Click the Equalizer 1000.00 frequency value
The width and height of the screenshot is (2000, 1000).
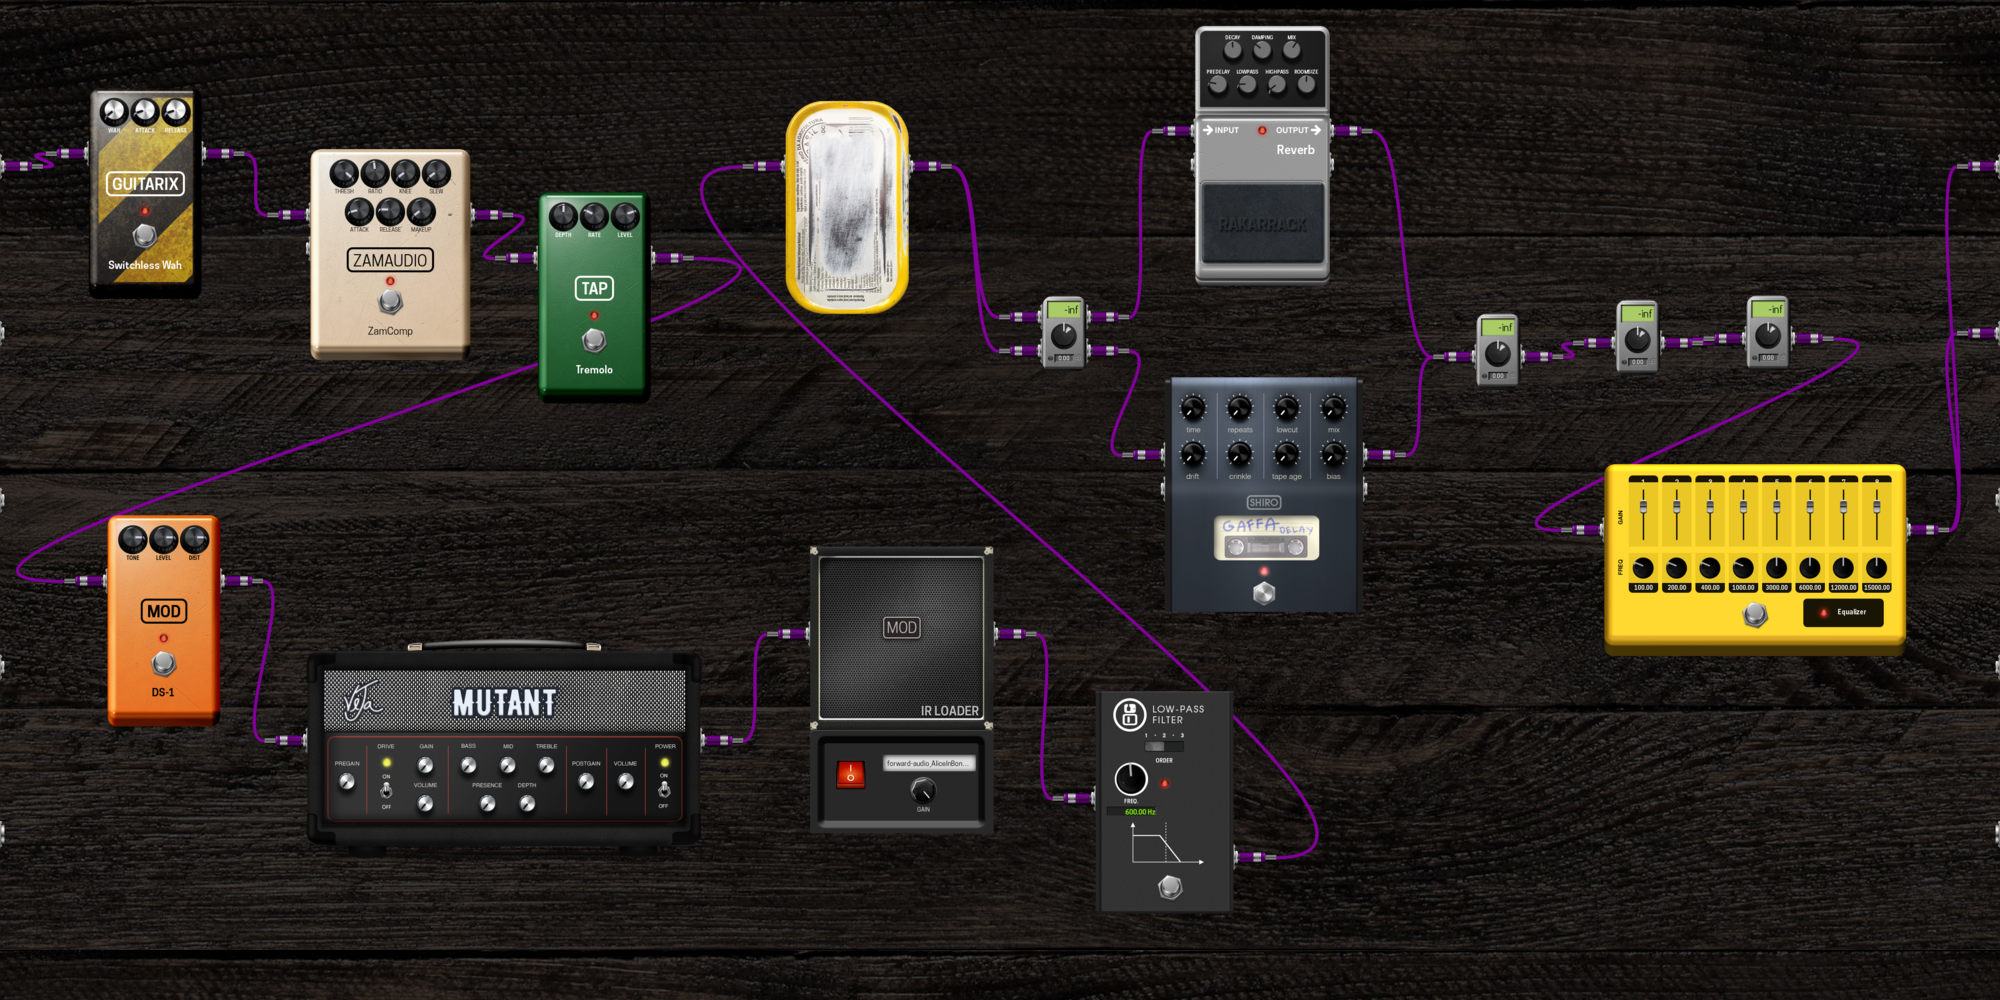(x=1743, y=588)
